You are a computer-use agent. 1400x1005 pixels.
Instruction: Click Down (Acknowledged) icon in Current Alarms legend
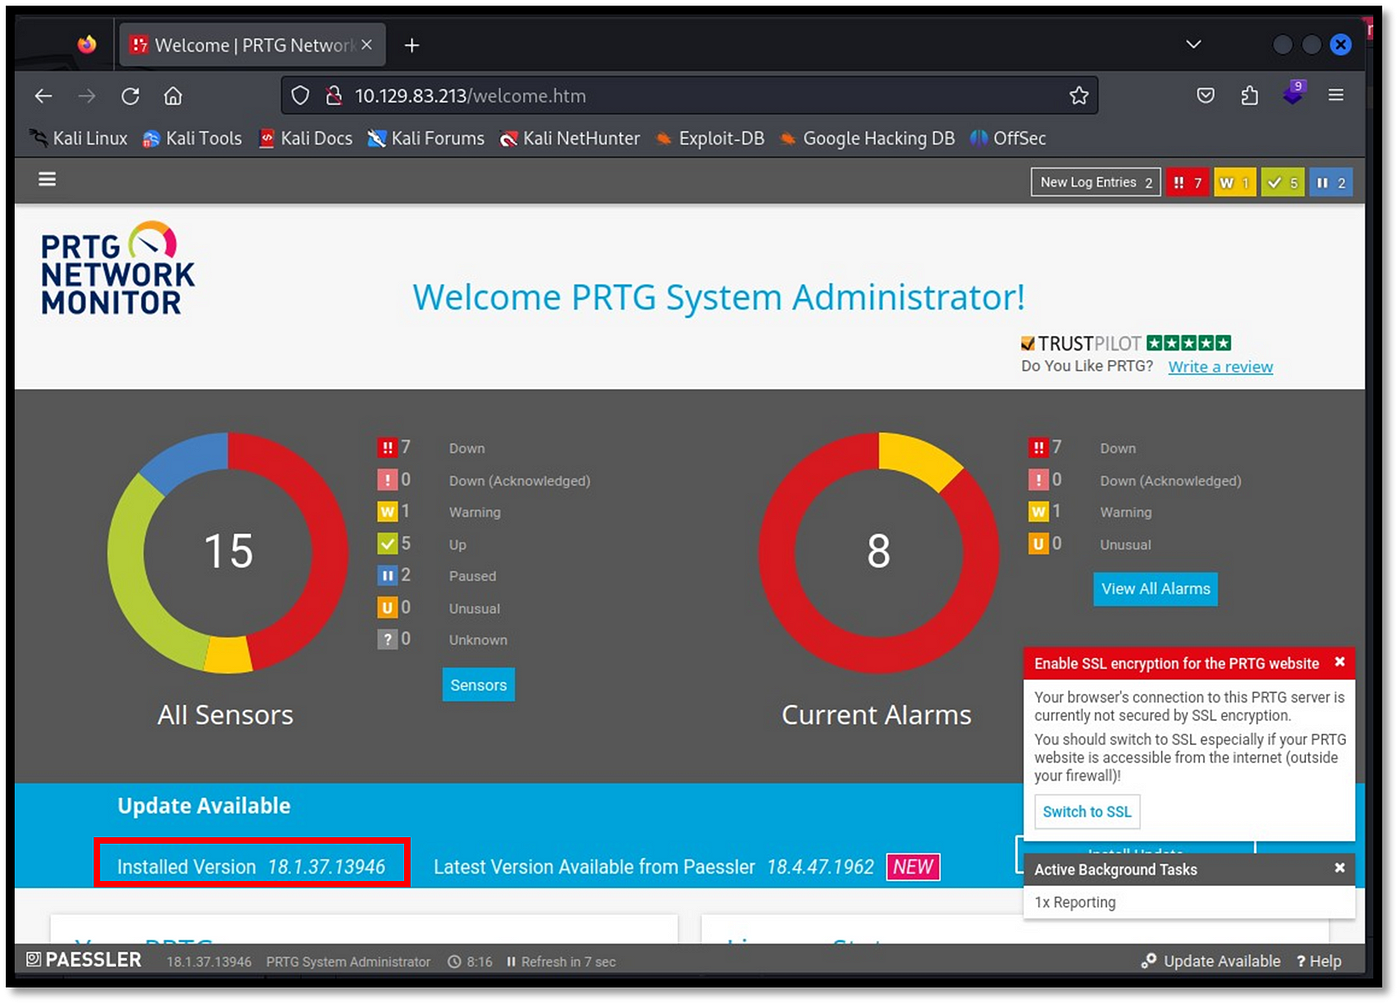click(x=1039, y=480)
